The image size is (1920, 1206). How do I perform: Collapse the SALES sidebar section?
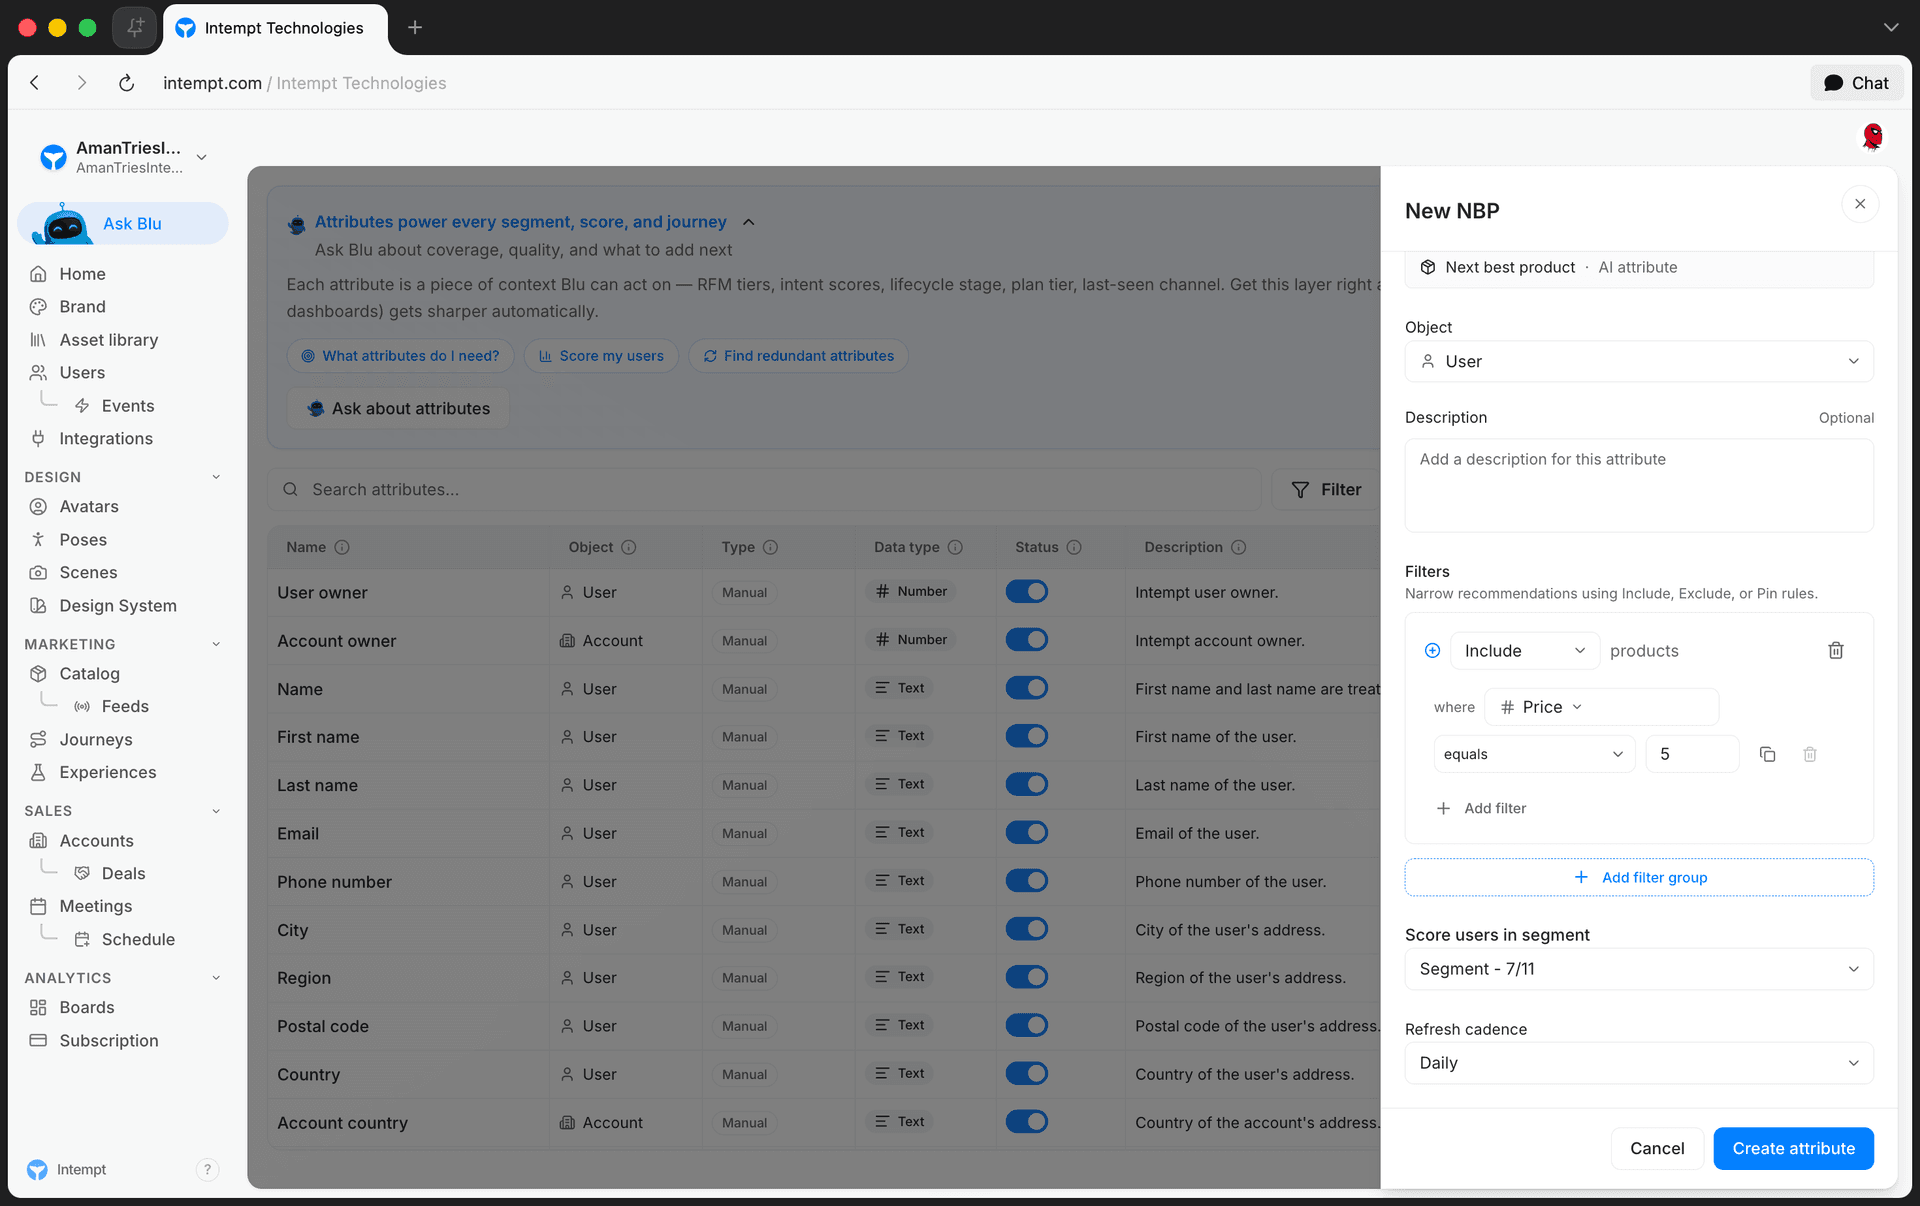point(216,811)
